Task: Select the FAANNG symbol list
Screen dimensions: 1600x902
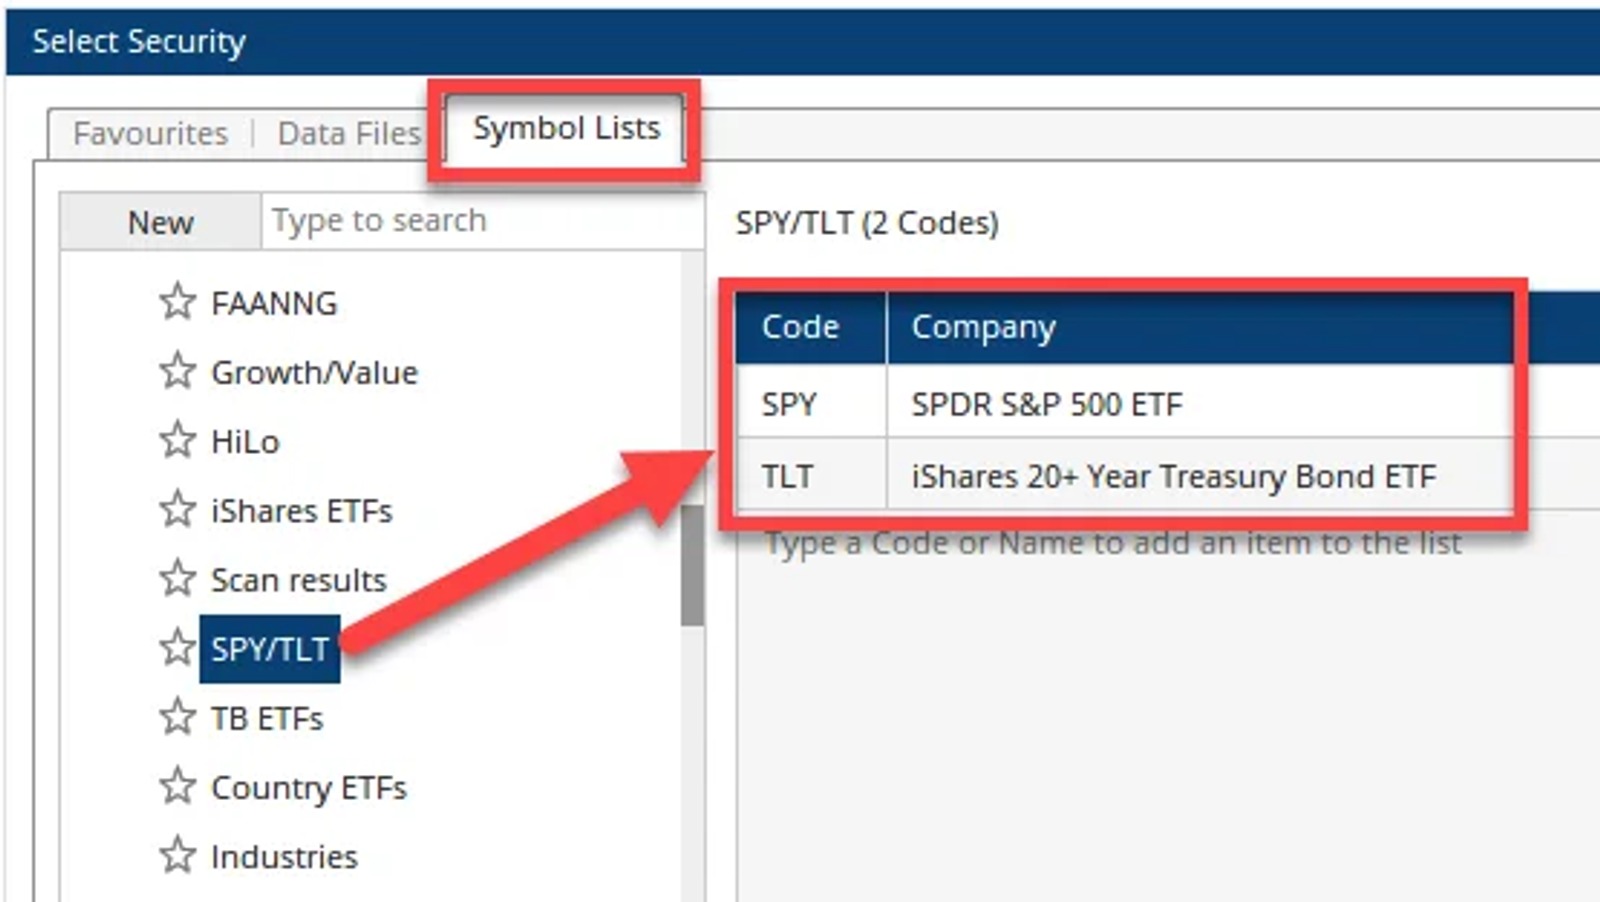Action: tap(274, 302)
